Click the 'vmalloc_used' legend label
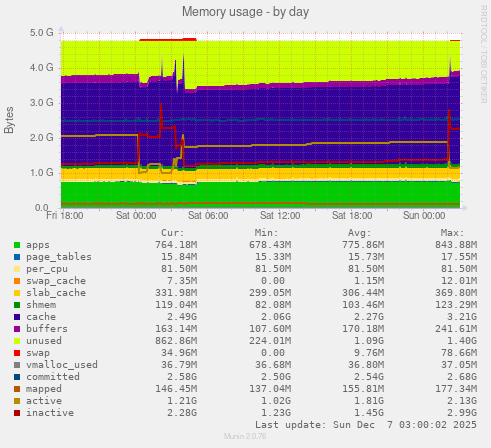 tap(62, 365)
